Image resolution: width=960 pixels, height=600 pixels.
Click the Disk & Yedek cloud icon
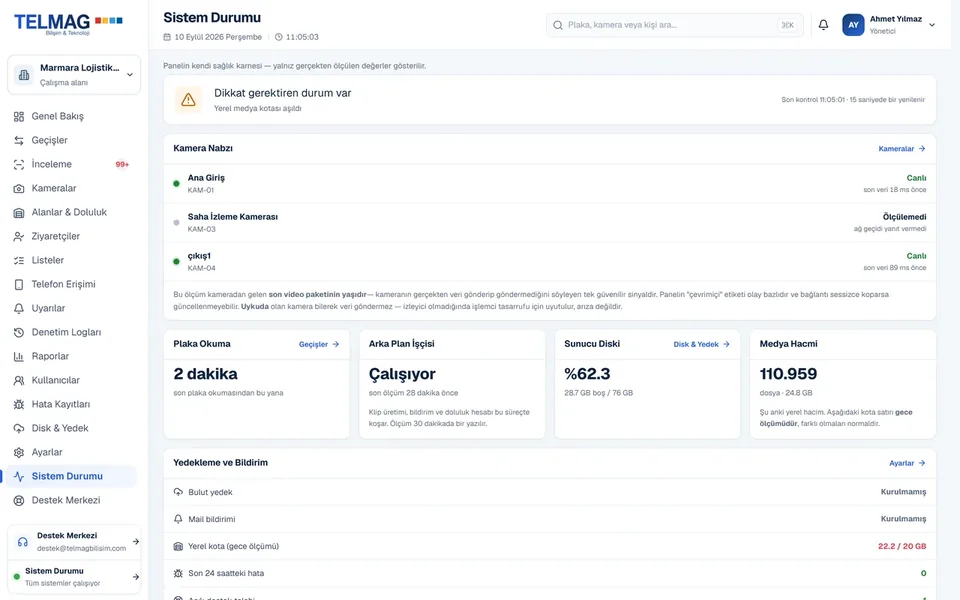click(19, 429)
